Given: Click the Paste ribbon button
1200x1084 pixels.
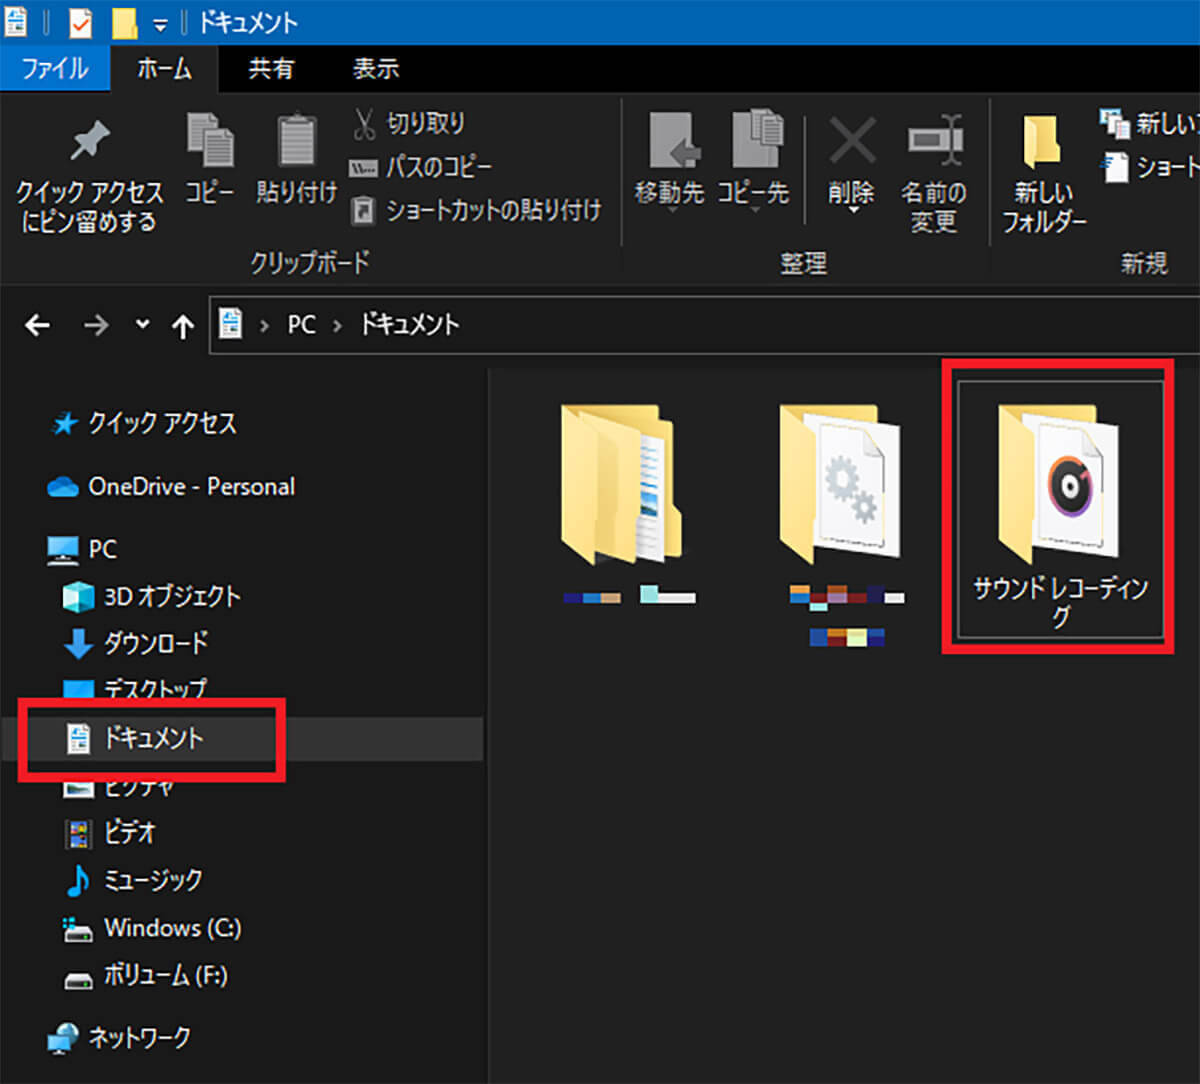Looking at the screenshot, I should tap(295, 158).
